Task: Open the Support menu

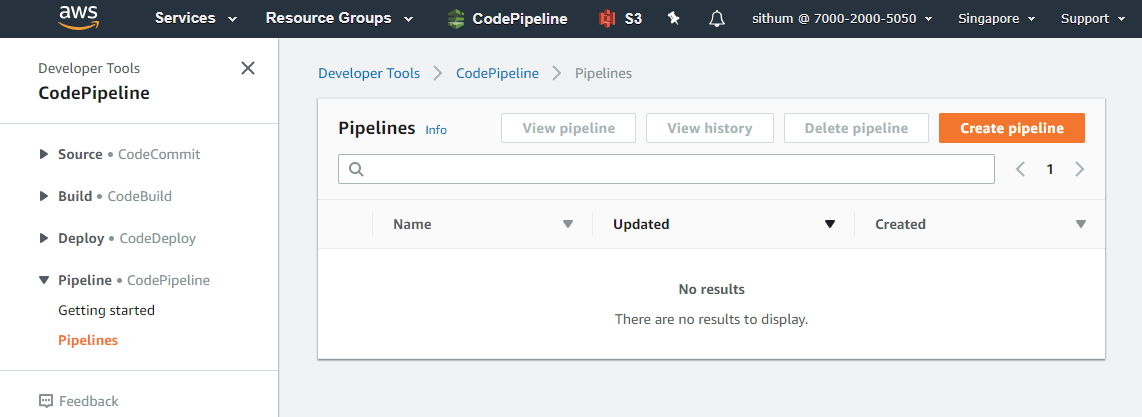Action: [1092, 18]
